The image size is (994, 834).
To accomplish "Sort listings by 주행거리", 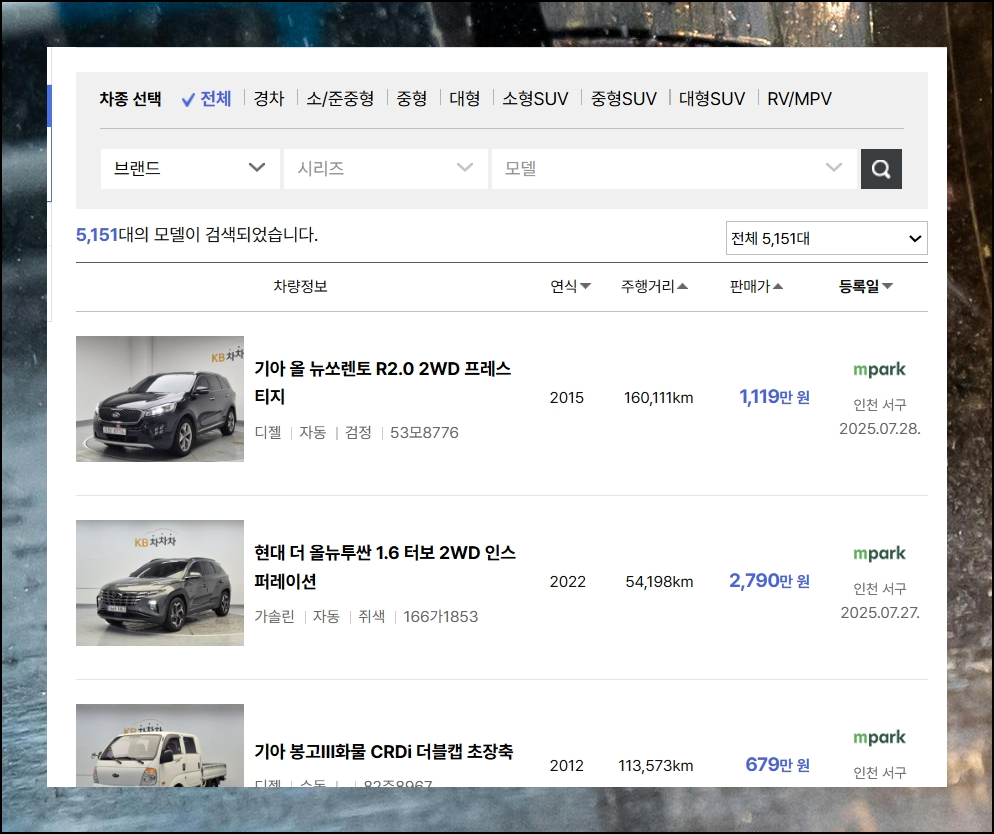I will 654,286.
